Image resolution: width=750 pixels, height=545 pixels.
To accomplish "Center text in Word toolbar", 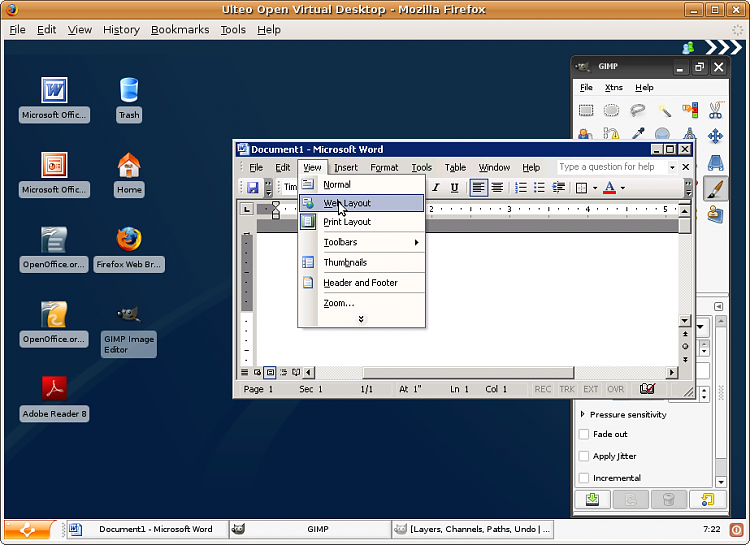I will 497,188.
